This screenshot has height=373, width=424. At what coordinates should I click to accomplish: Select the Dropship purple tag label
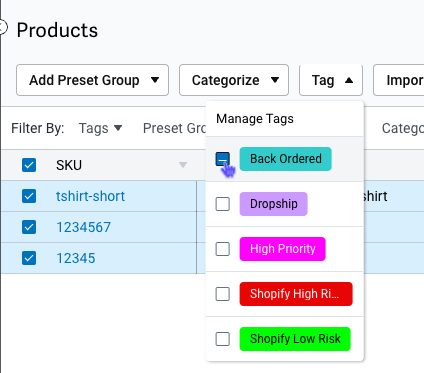tap(274, 204)
